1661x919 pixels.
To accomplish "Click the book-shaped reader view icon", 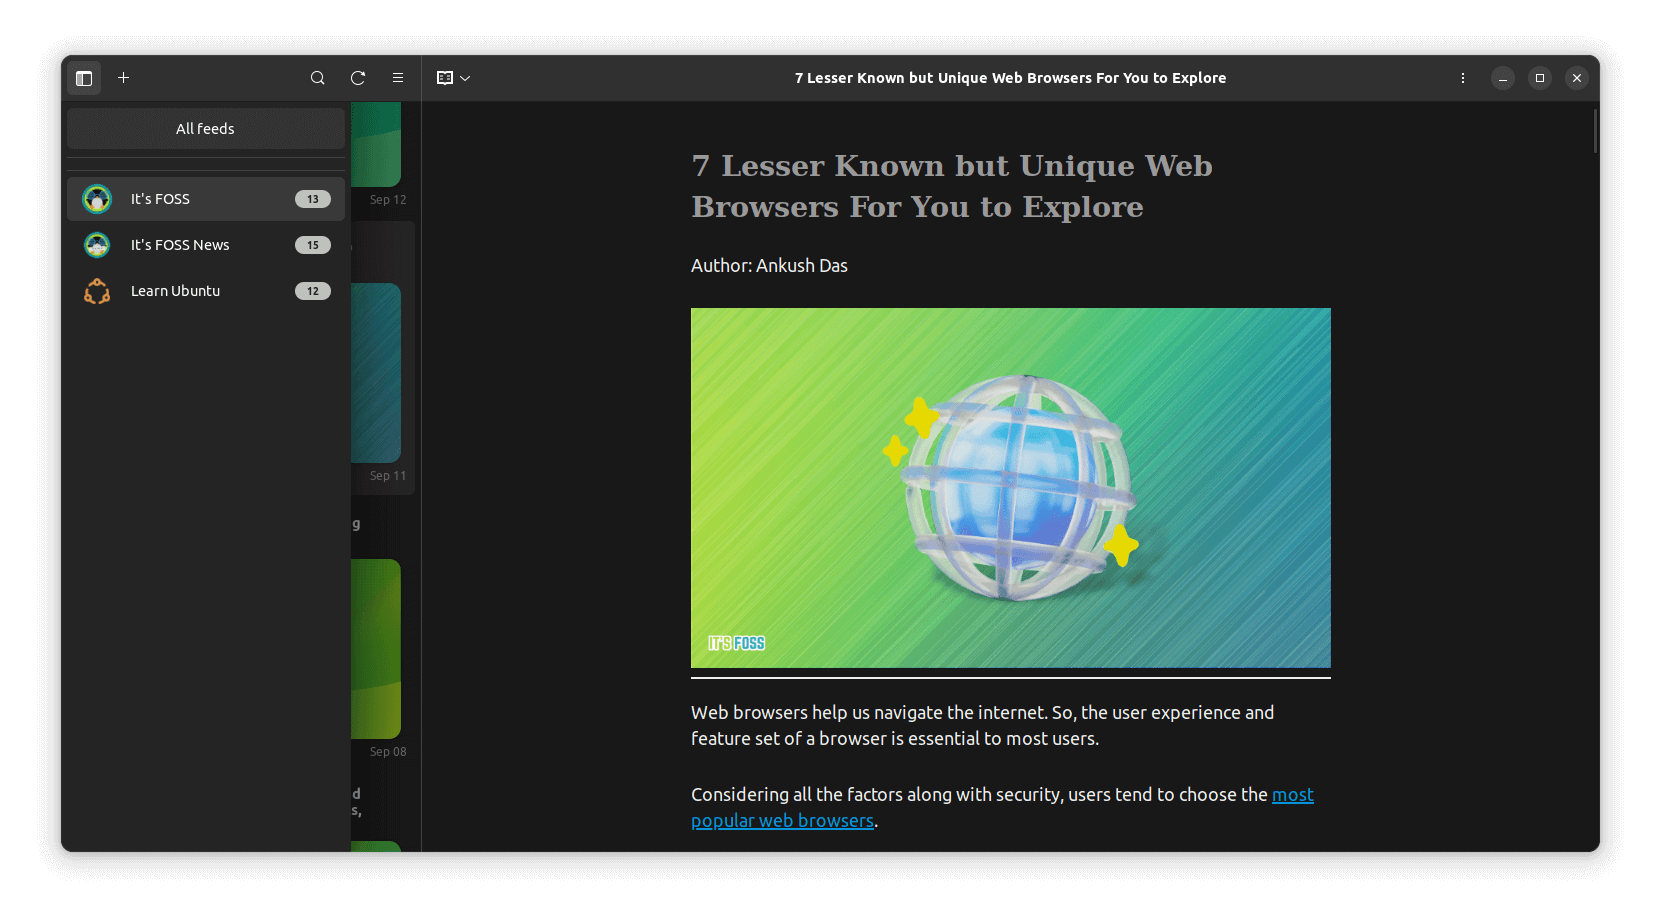I will coord(444,77).
